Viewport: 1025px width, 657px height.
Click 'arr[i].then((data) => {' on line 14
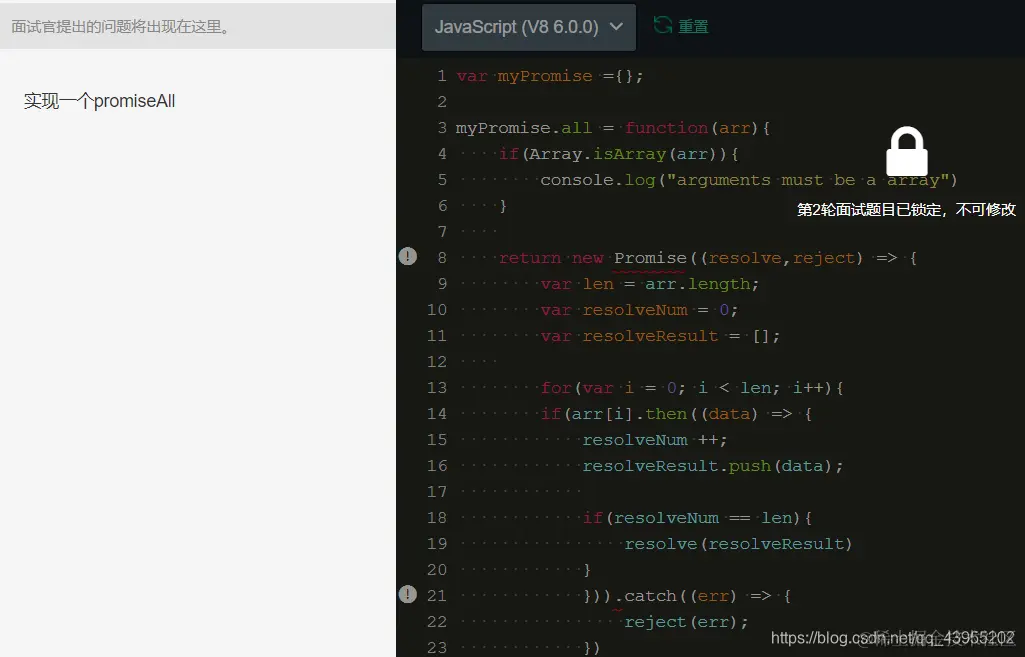tap(692, 414)
